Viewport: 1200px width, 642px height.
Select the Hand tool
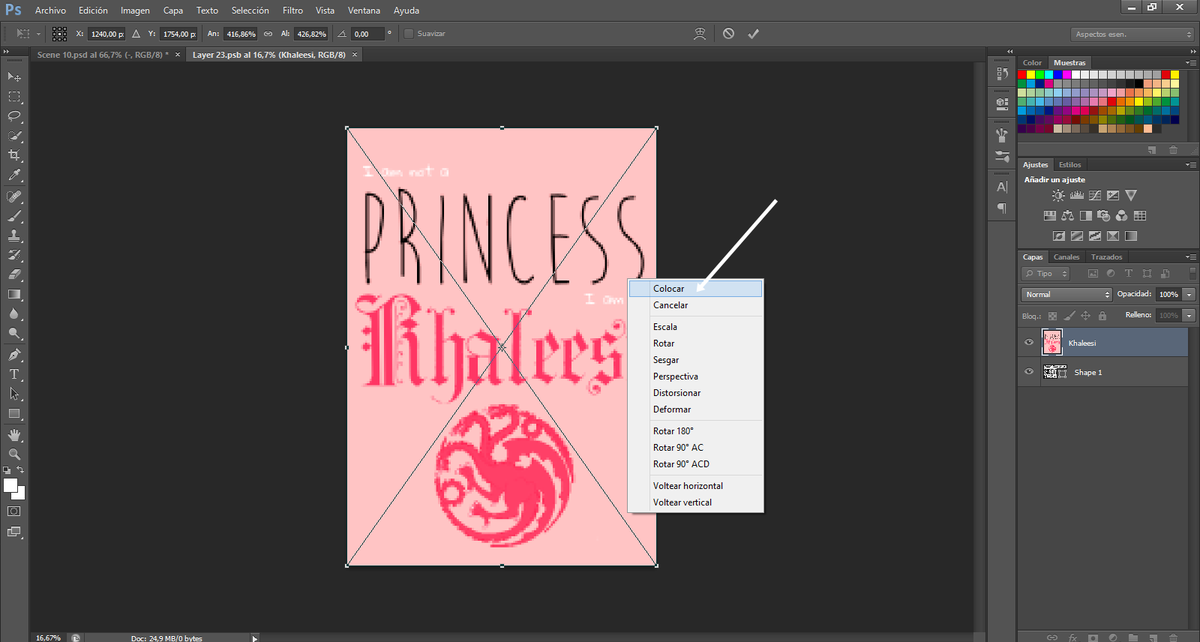[x=14, y=436]
